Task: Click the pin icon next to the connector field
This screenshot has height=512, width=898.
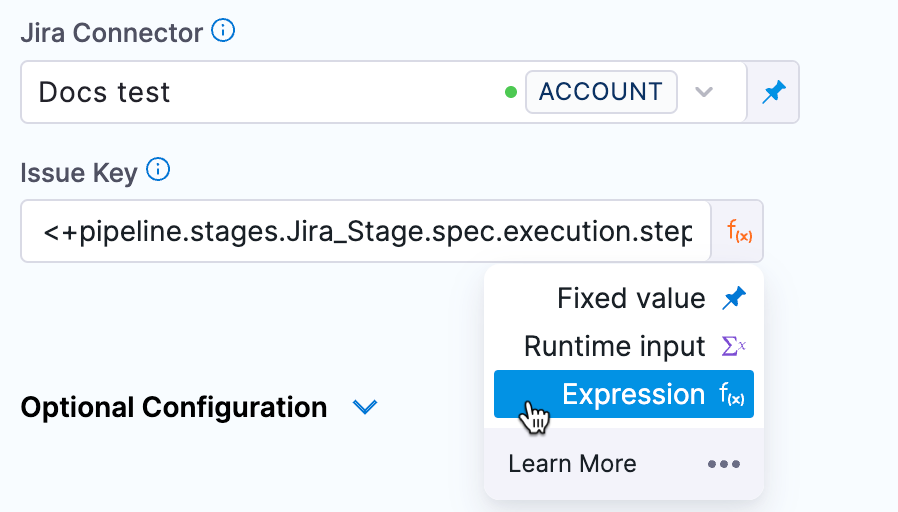Action: [x=773, y=93]
